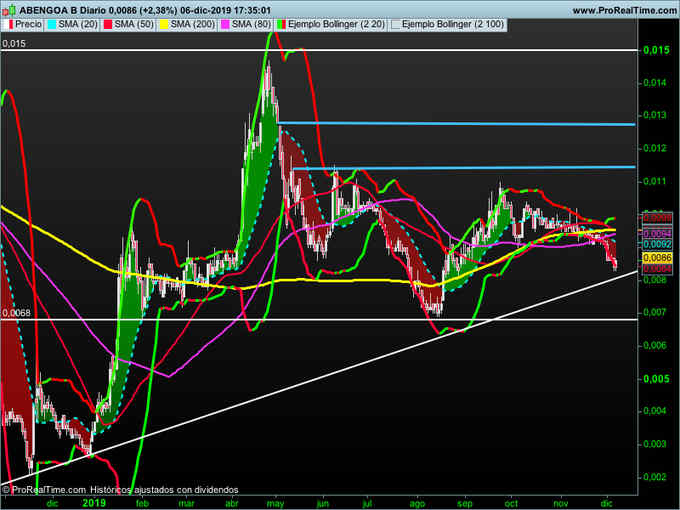The width and height of the screenshot is (680, 510).
Task: Select the Ejemplo Bollinger (2 20) legend label
Action: [x=337, y=24]
